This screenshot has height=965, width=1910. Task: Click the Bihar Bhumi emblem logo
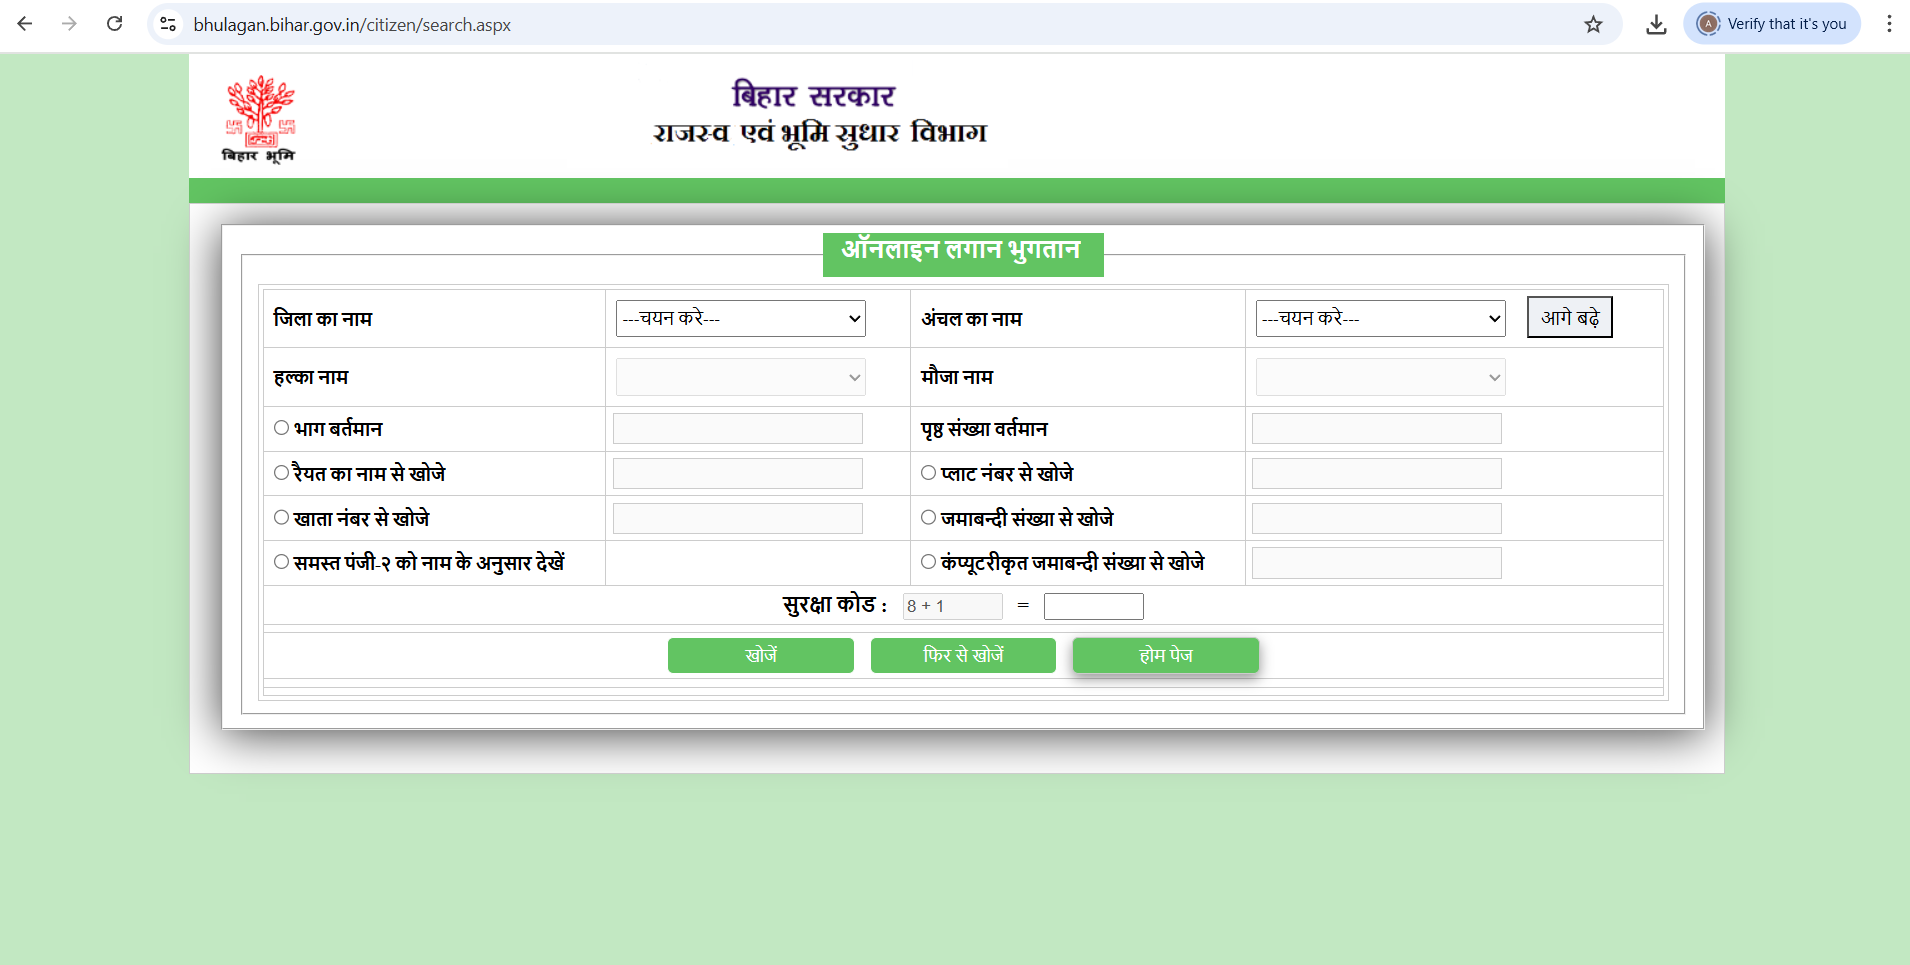pyautogui.click(x=259, y=117)
